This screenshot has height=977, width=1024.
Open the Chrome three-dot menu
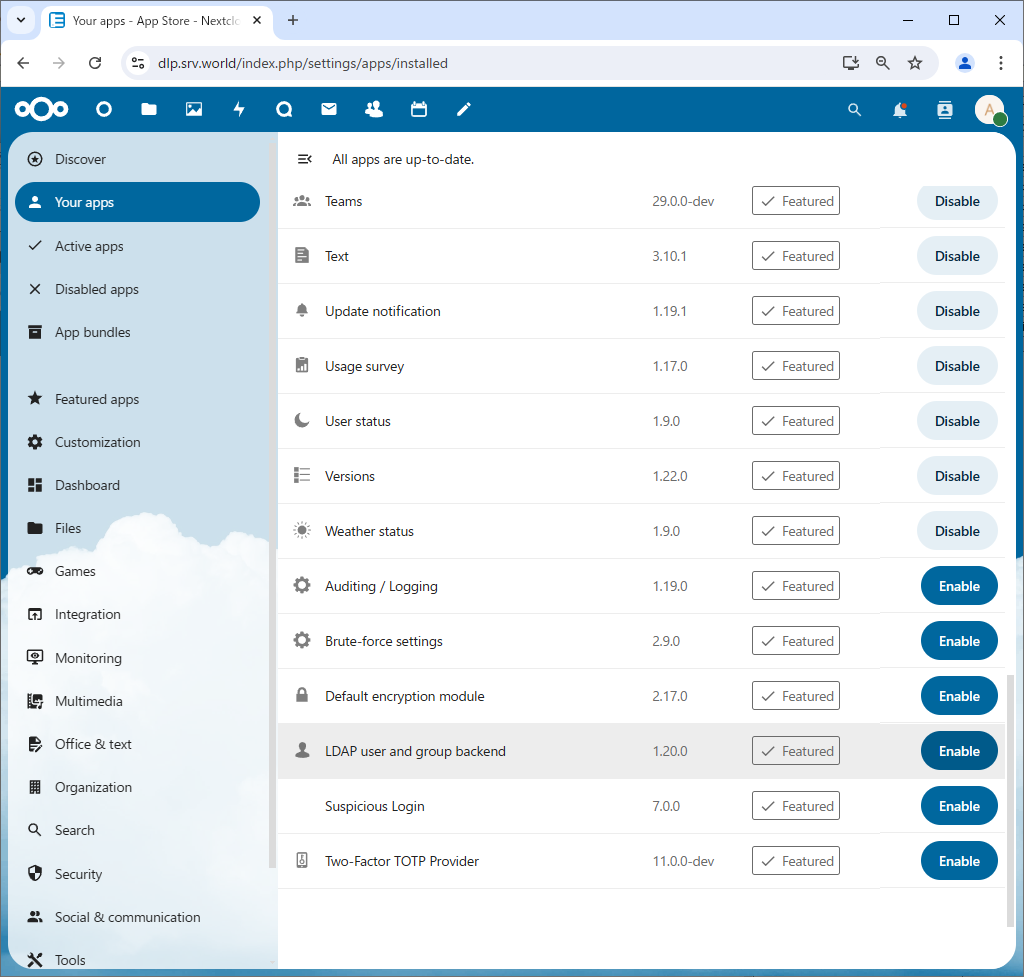pyautogui.click(x=1000, y=63)
